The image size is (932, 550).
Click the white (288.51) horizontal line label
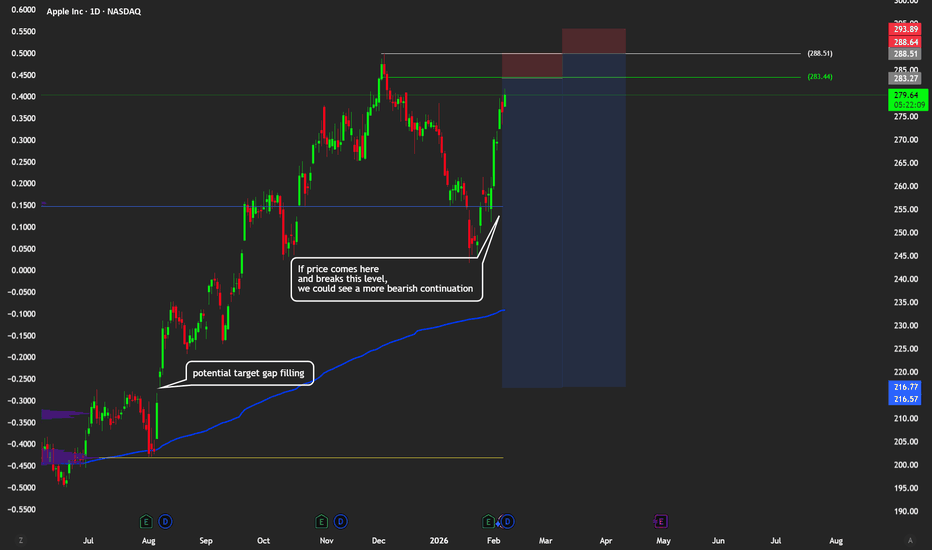click(820, 53)
